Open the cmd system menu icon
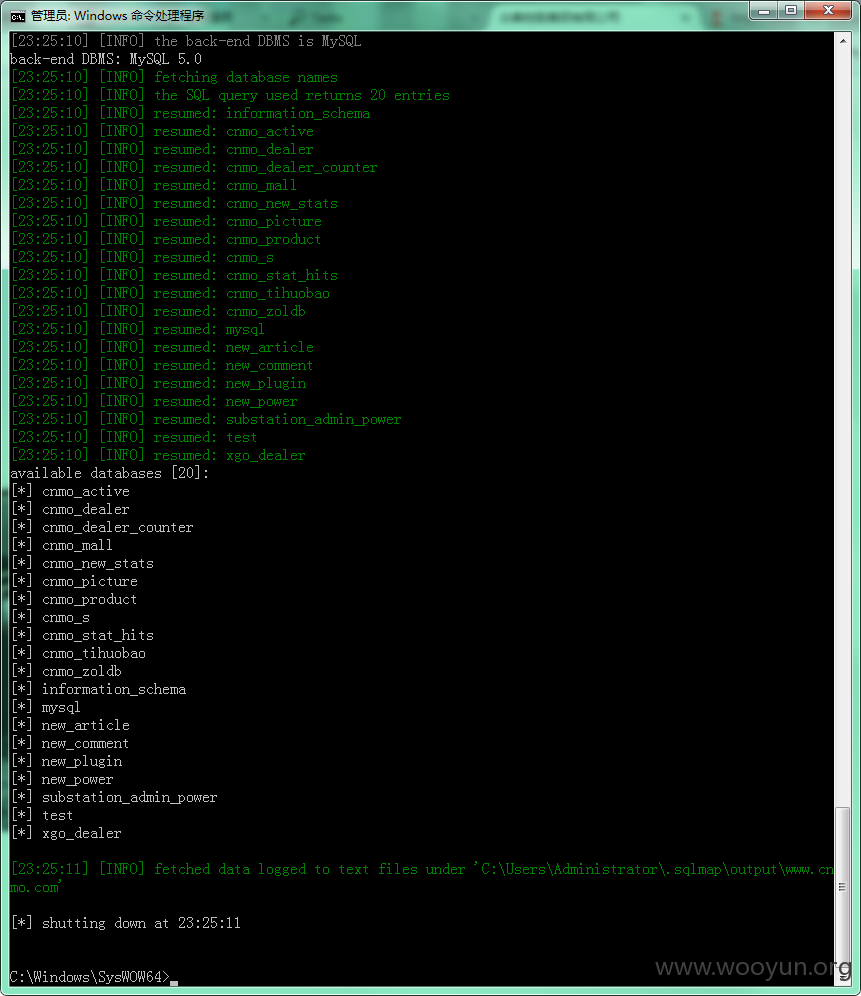Screen dimensions: 861x996 pyautogui.click(x=17, y=16)
